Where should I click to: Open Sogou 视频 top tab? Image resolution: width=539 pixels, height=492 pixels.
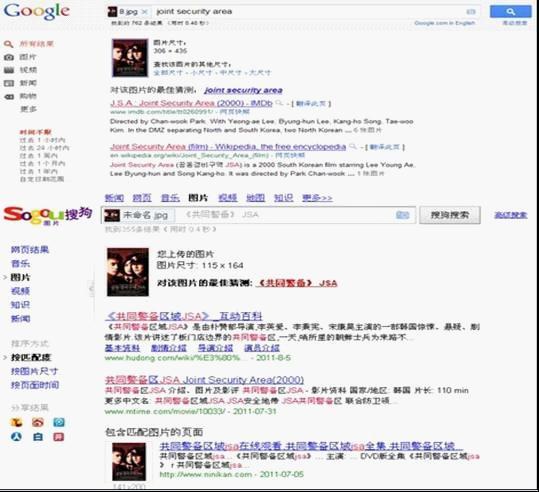tap(228, 198)
